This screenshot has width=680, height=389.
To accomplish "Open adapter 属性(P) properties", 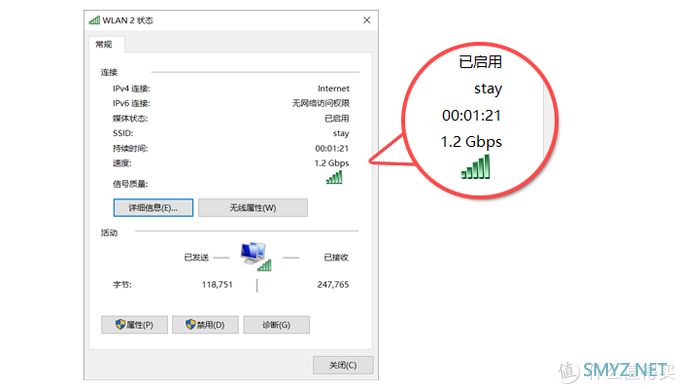I will (x=134, y=324).
